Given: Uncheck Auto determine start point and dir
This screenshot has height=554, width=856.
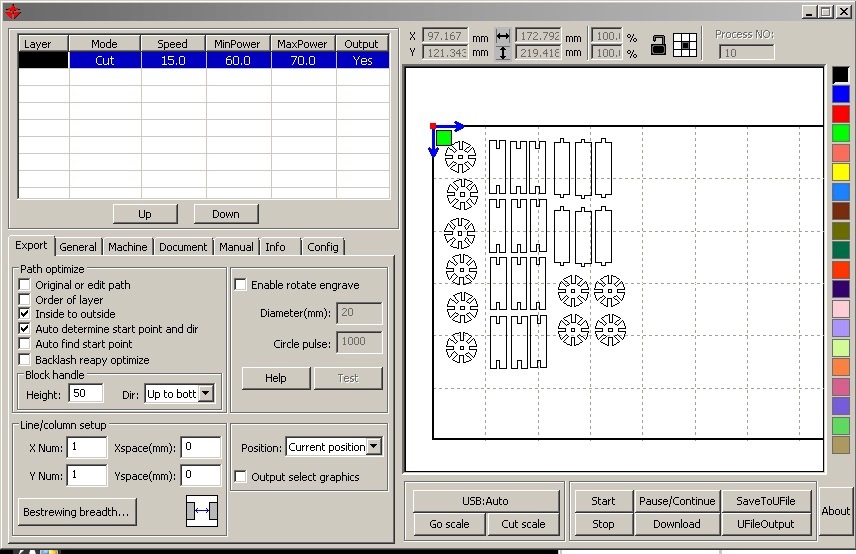Looking at the screenshot, I should [x=25, y=329].
